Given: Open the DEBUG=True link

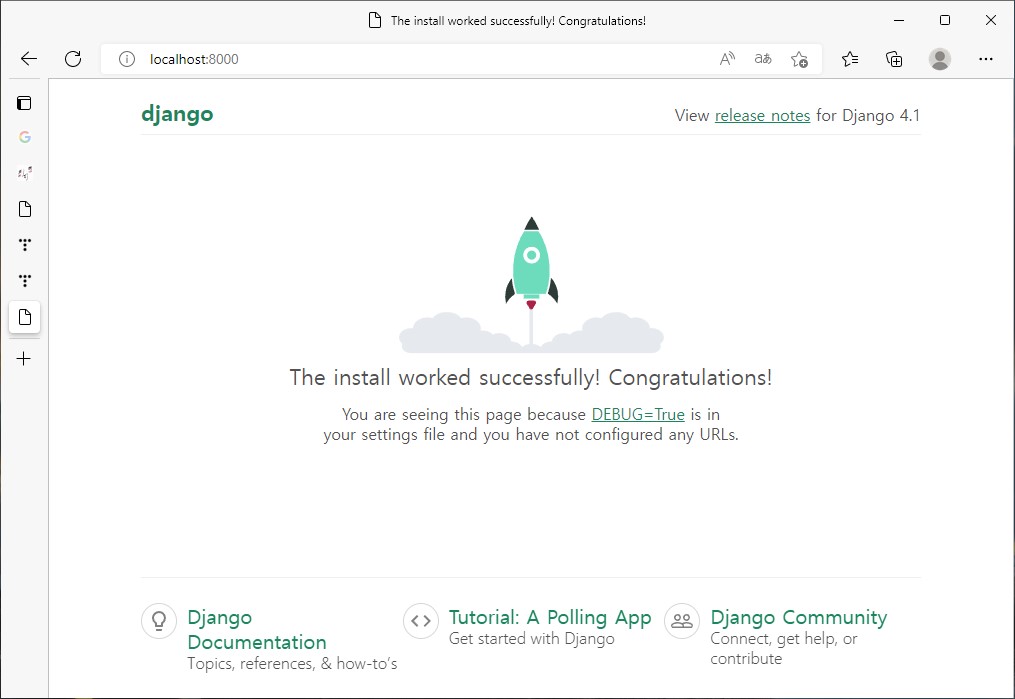Looking at the screenshot, I should [x=638, y=414].
